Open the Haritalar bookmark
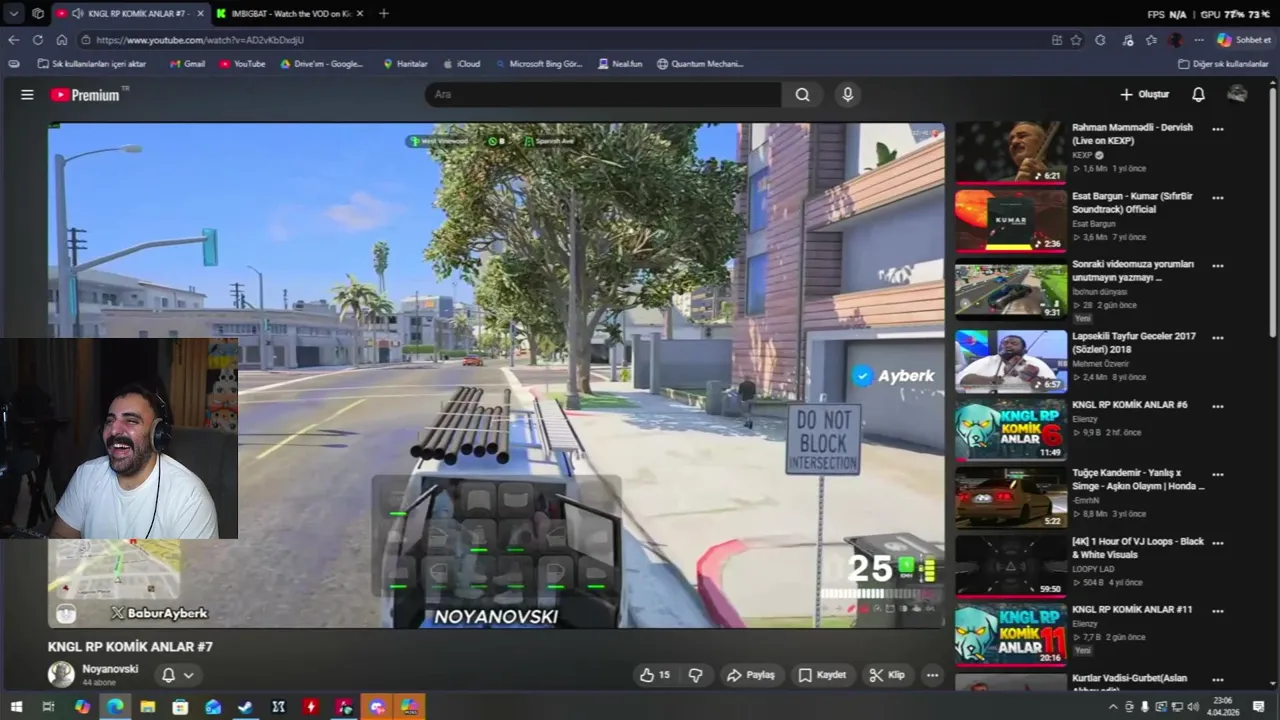Image resolution: width=1280 pixels, height=720 pixels. click(405, 64)
